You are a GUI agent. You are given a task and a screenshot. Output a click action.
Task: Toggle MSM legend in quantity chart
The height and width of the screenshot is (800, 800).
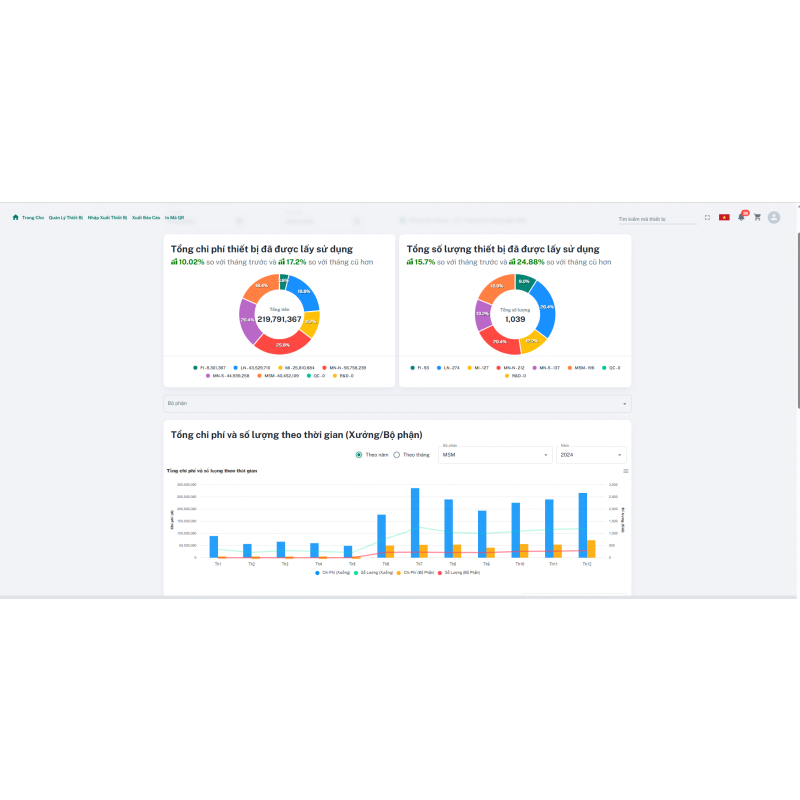coord(581,368)
